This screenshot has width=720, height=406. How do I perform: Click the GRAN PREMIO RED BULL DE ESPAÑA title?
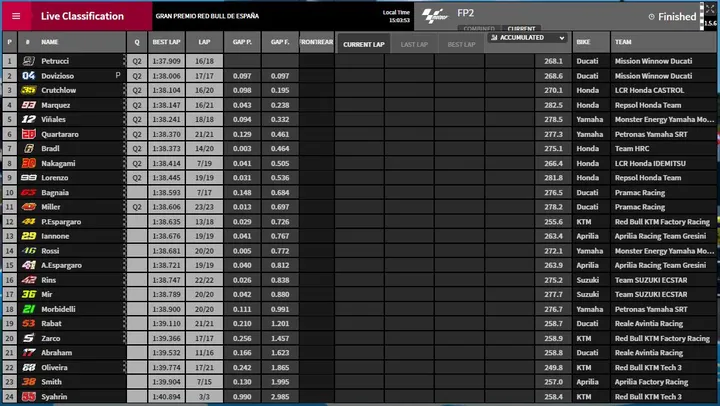[207, 16]
